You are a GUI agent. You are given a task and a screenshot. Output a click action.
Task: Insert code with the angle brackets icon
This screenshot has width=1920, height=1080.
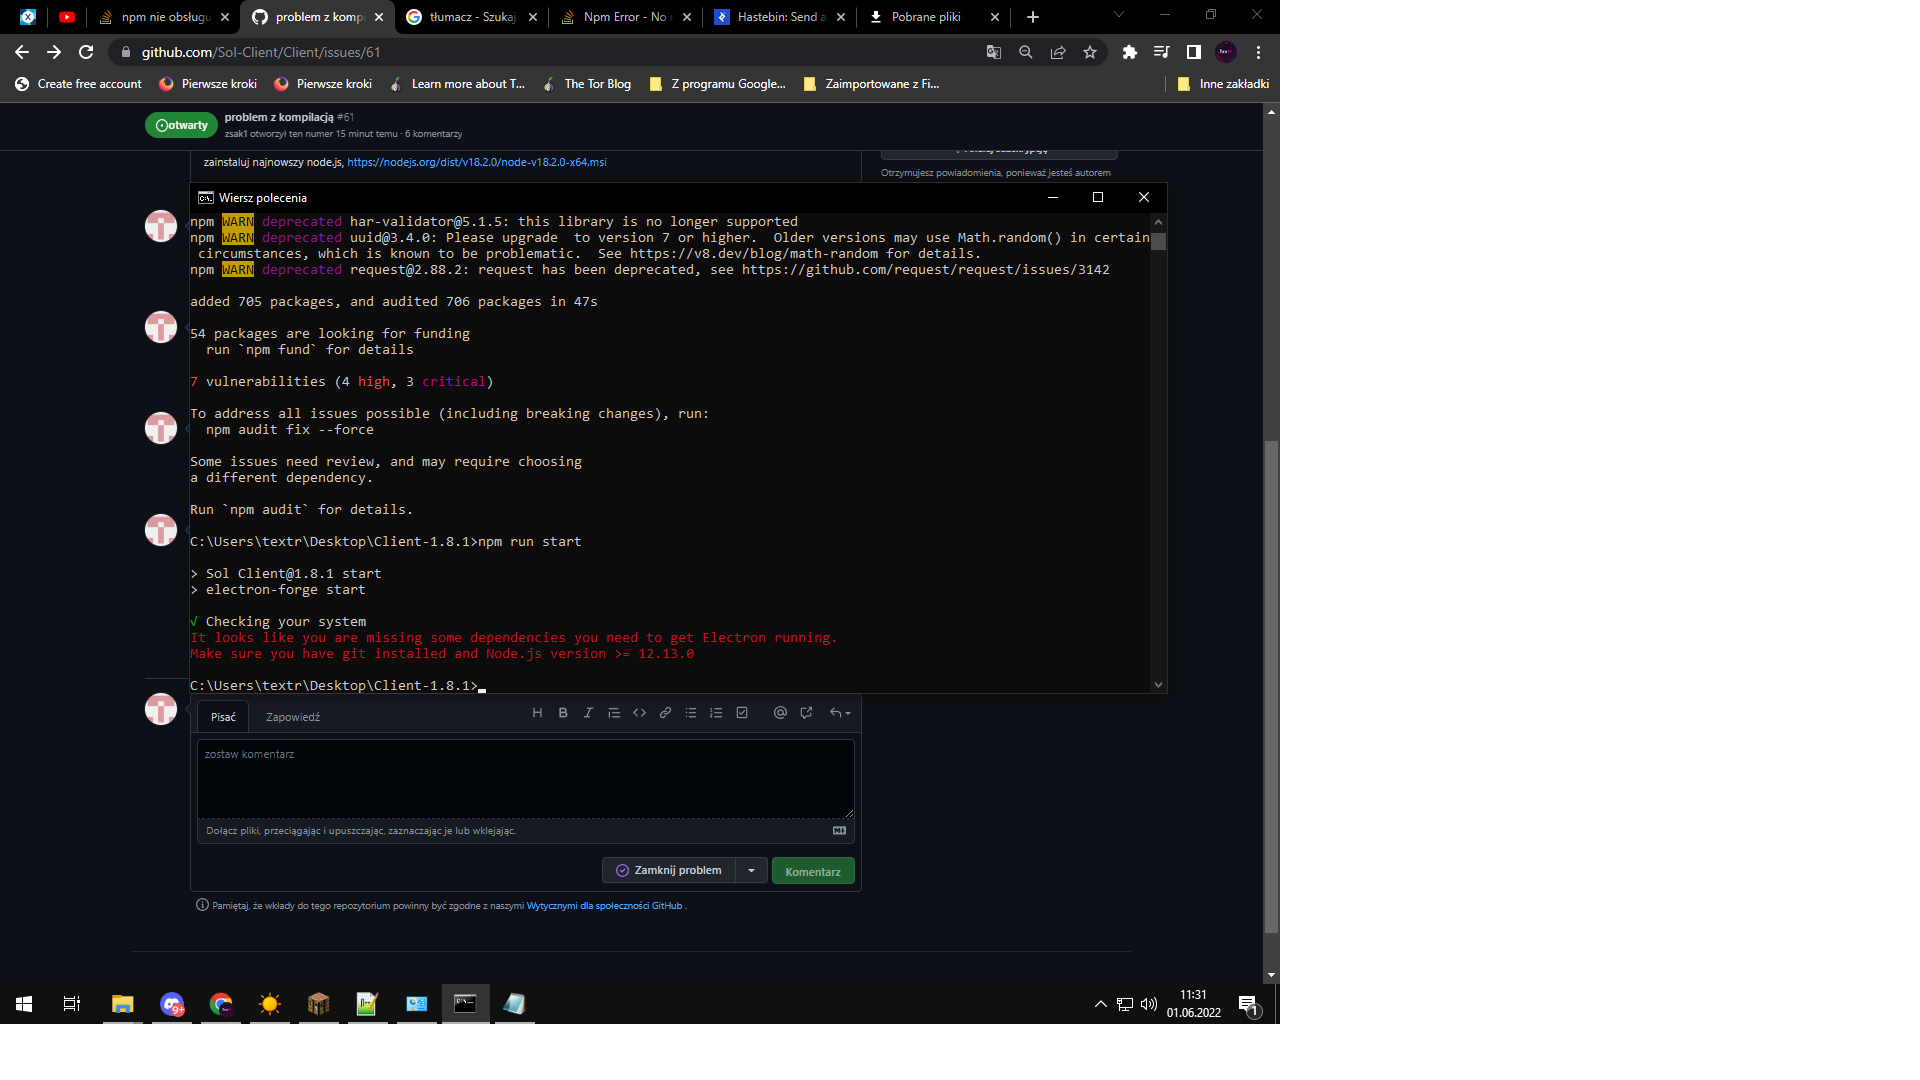pos(640,713)
